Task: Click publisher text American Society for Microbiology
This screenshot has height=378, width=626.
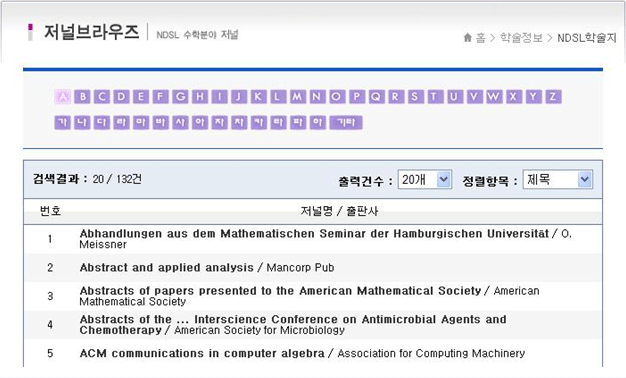Action: 260,330
